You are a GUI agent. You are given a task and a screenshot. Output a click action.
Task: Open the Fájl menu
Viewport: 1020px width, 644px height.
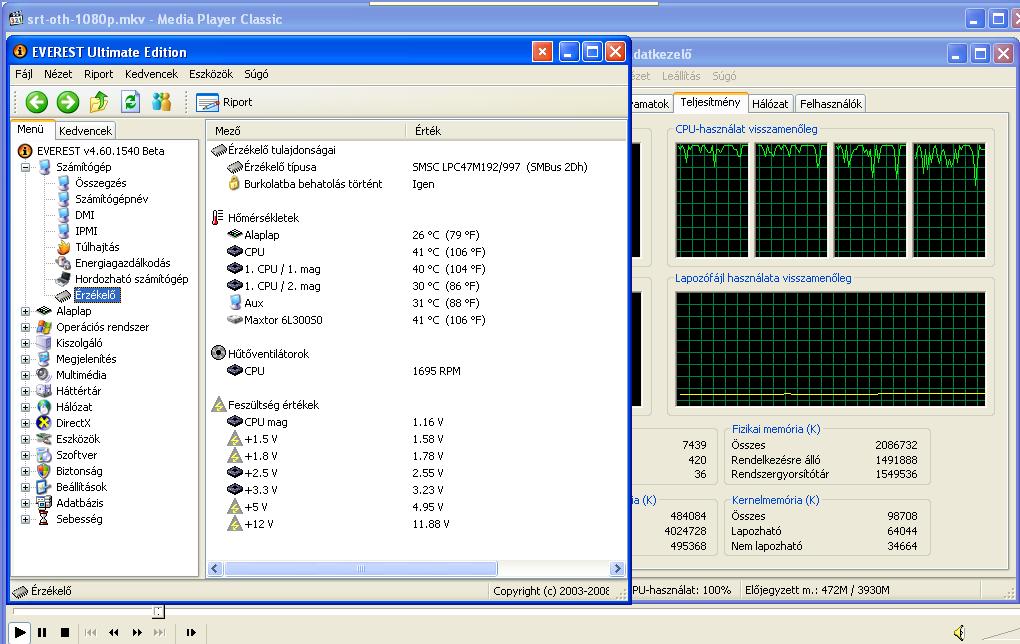pyautogui.click(x=23, y=74)
